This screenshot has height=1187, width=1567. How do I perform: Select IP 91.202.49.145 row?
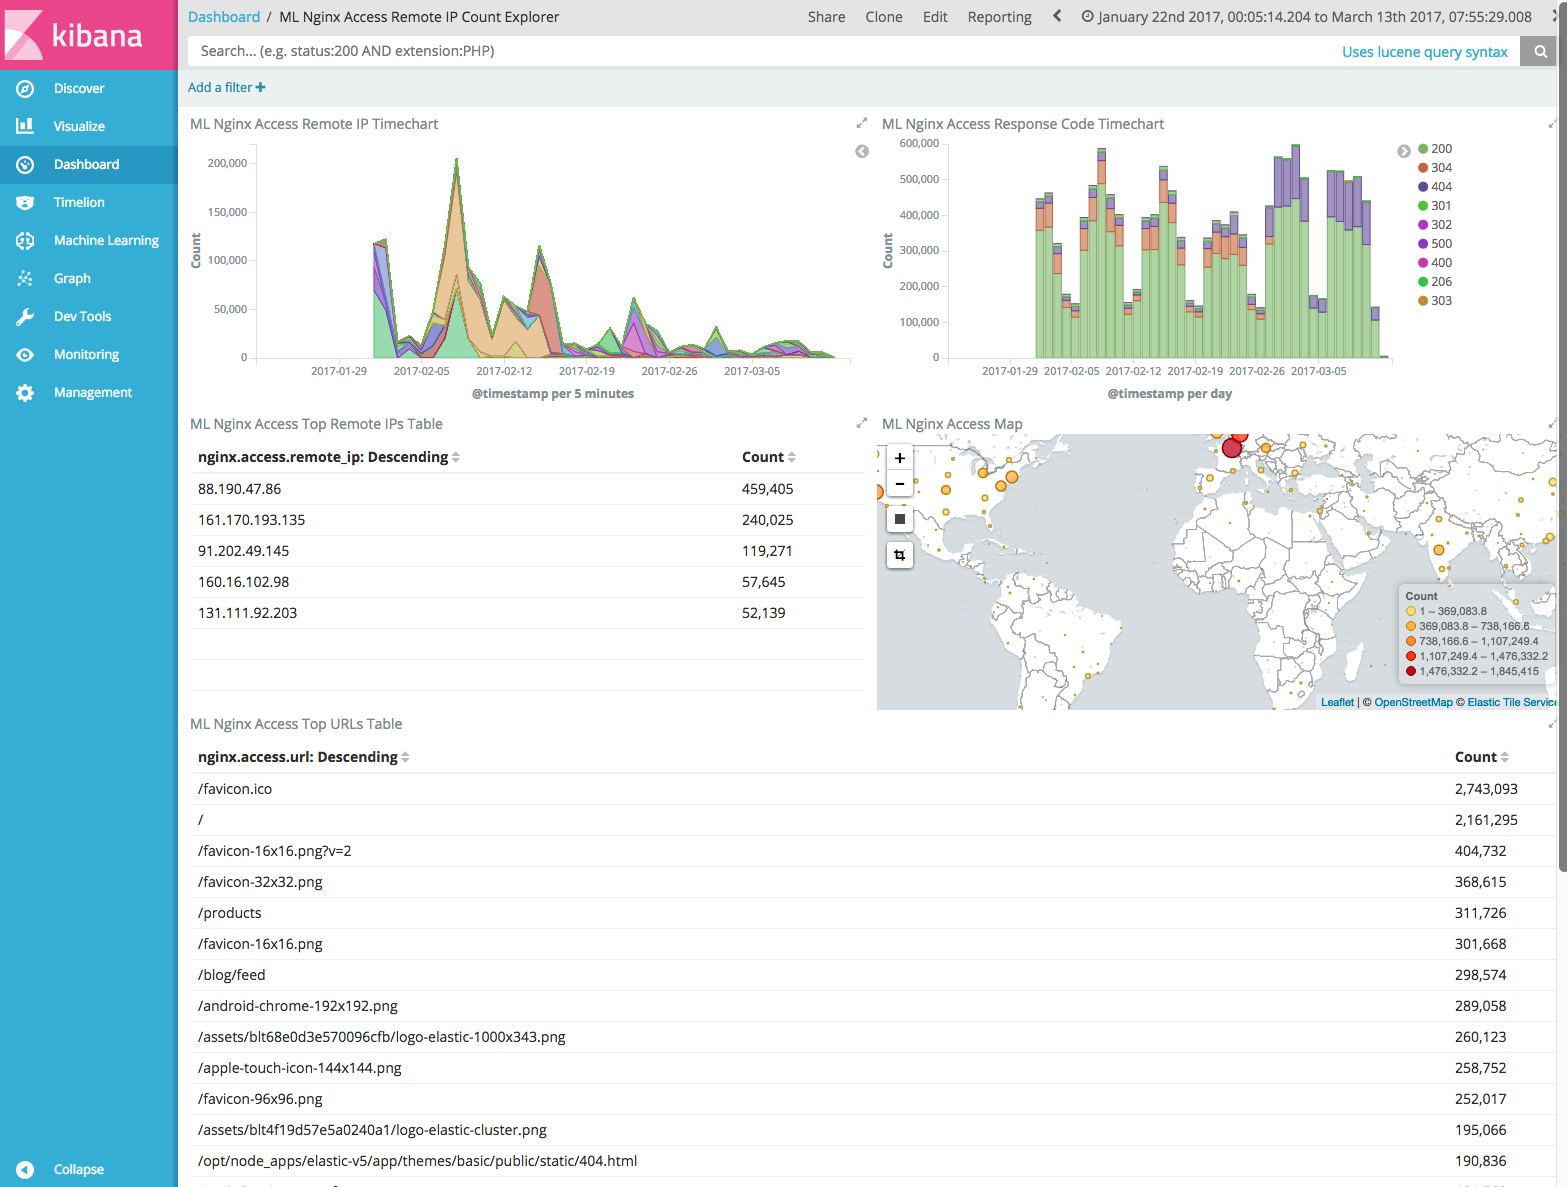[528, 551]
